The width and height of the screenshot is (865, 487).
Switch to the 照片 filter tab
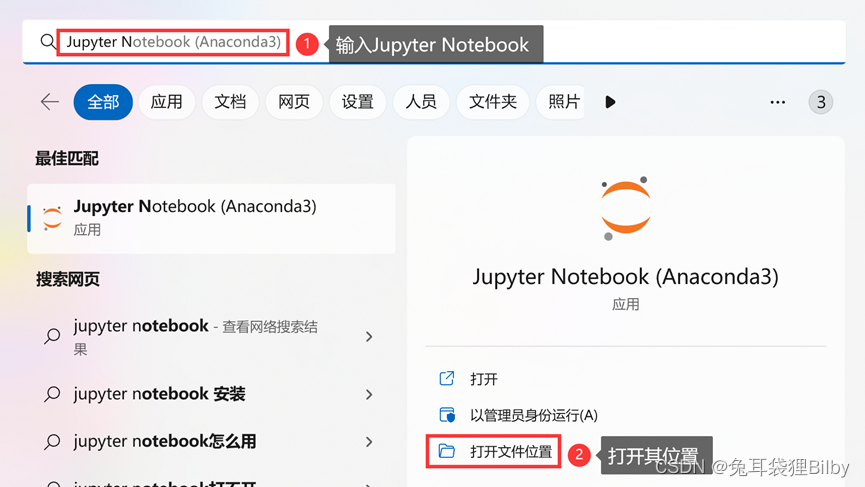click(560, 102)
